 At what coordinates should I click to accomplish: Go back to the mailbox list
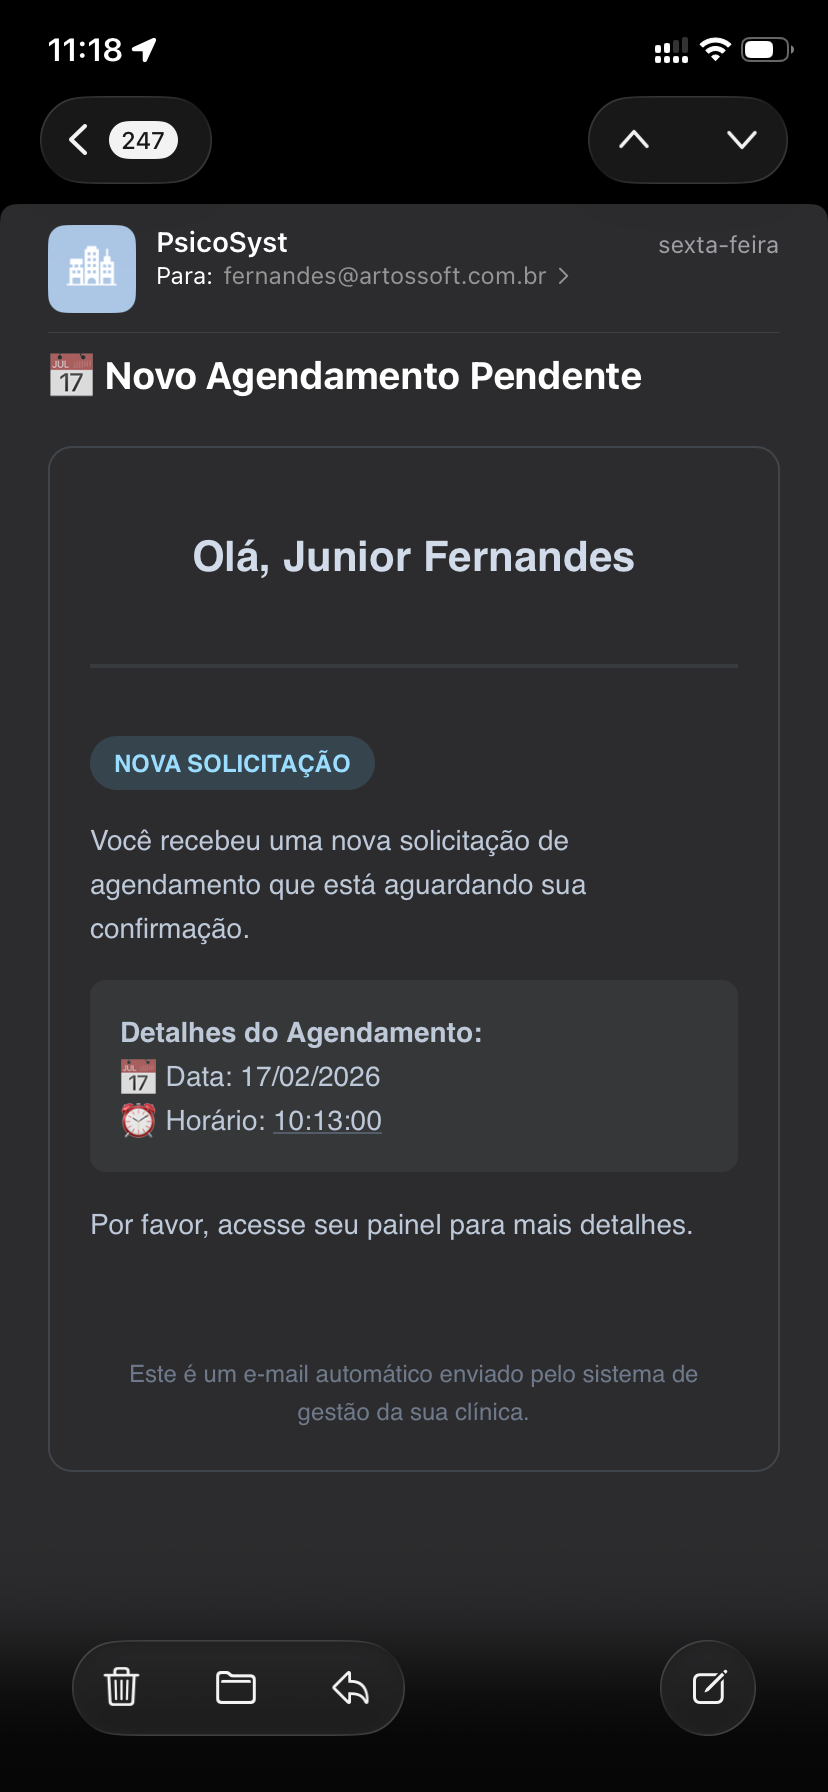click(79, 140)
